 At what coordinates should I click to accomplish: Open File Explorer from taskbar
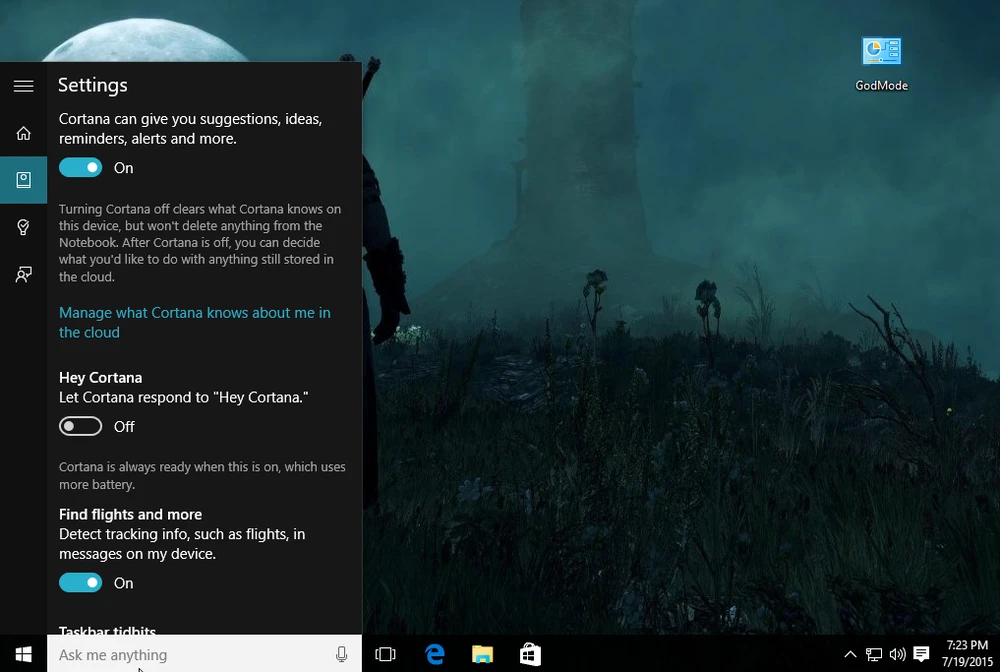[482, 654]
